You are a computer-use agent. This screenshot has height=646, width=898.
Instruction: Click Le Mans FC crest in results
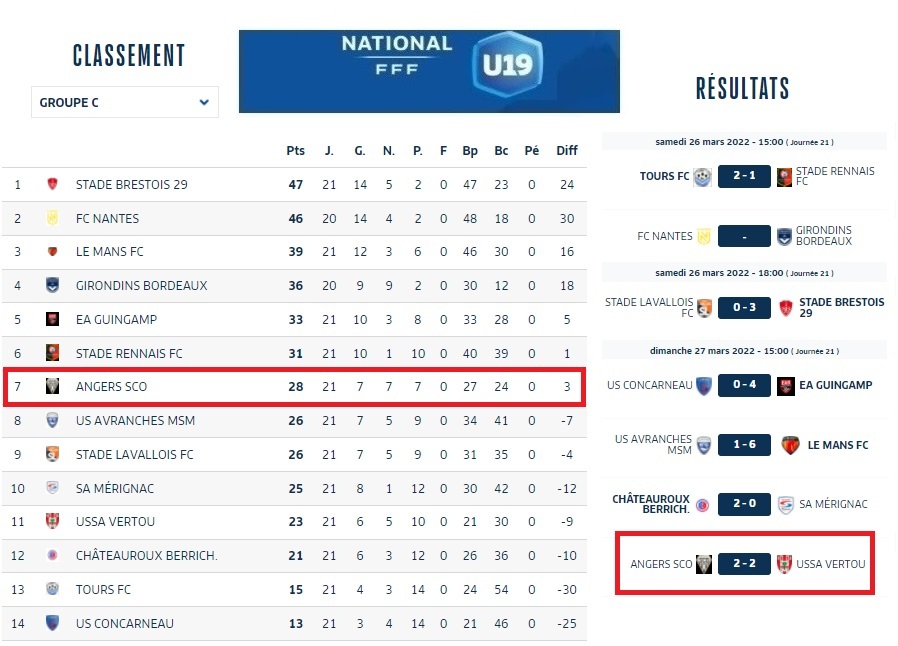790,445
